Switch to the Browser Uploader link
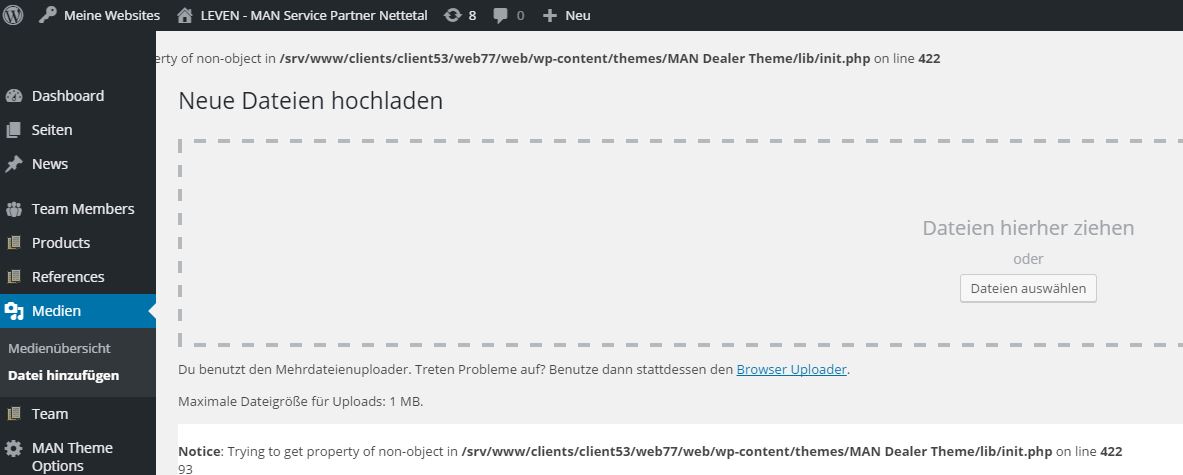 coord(791,369)
